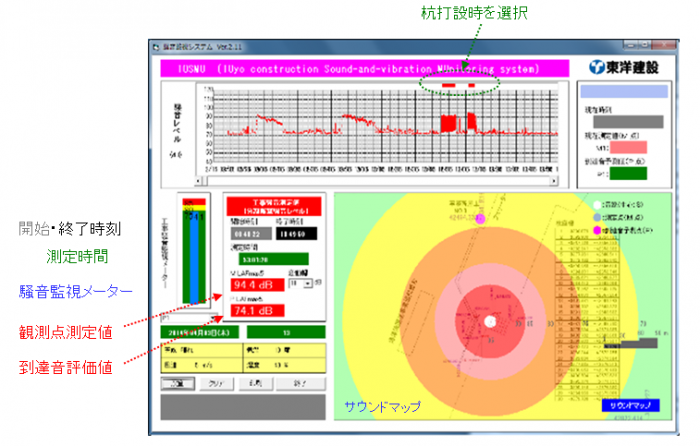Image resolution: width=700 pixels, height=446 pixels.
Task: Maximize the monitoring system window
Action: (644, 45)
